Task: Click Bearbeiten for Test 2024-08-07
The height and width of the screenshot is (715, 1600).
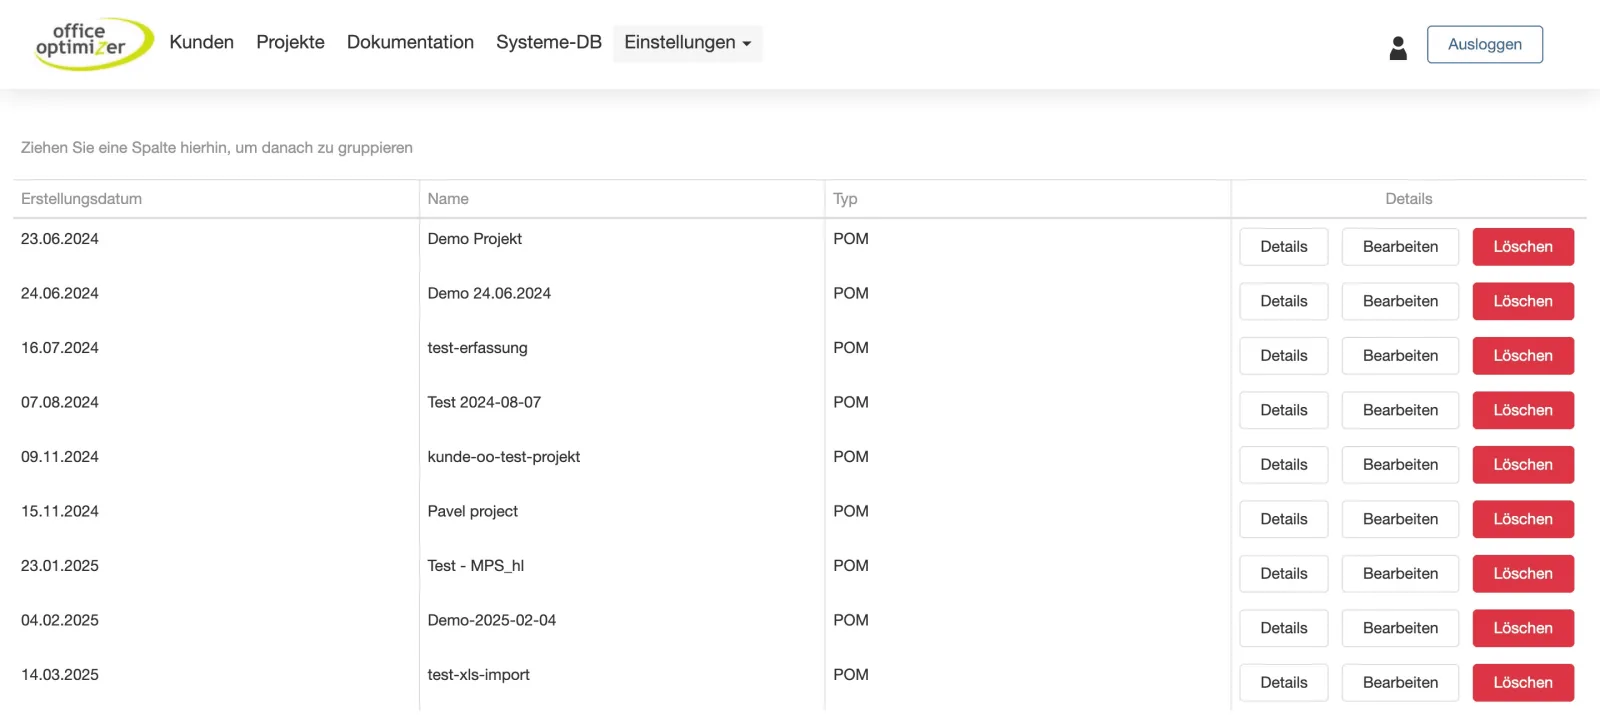Action: click(x=1400, y=410)
